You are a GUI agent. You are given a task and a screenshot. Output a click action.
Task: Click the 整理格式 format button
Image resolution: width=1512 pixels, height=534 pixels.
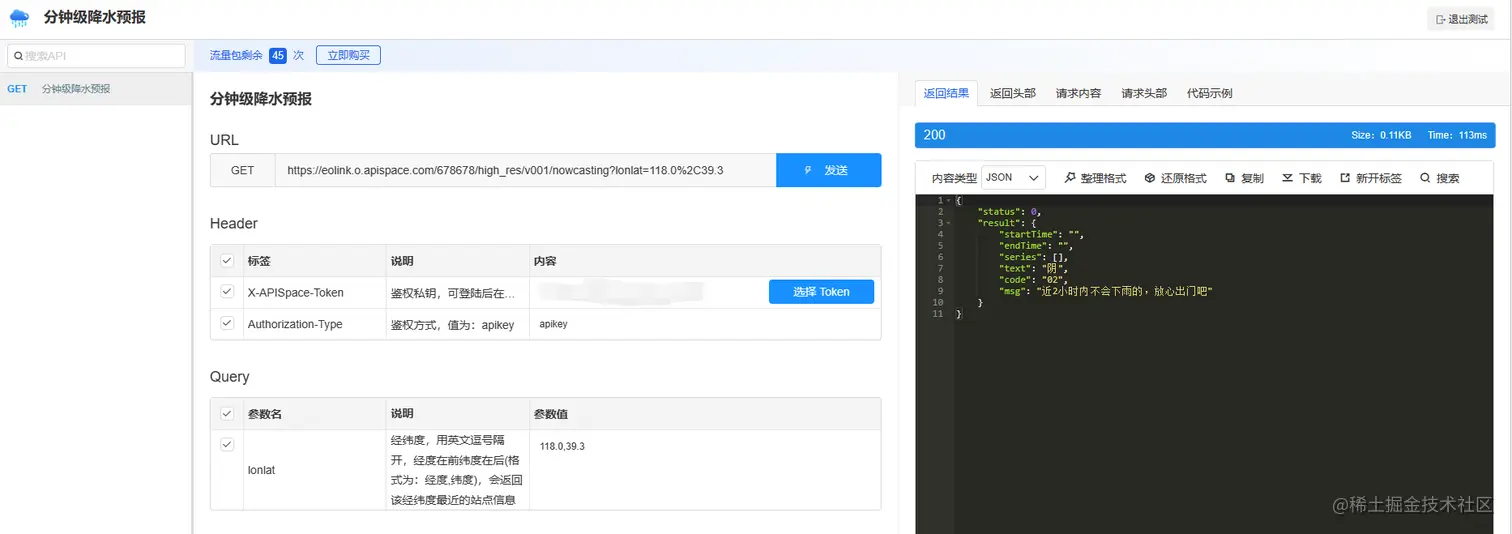pos(1095,178)
